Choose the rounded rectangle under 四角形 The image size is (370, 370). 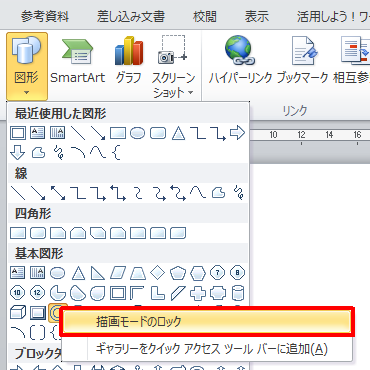click(x=38, y=233)
